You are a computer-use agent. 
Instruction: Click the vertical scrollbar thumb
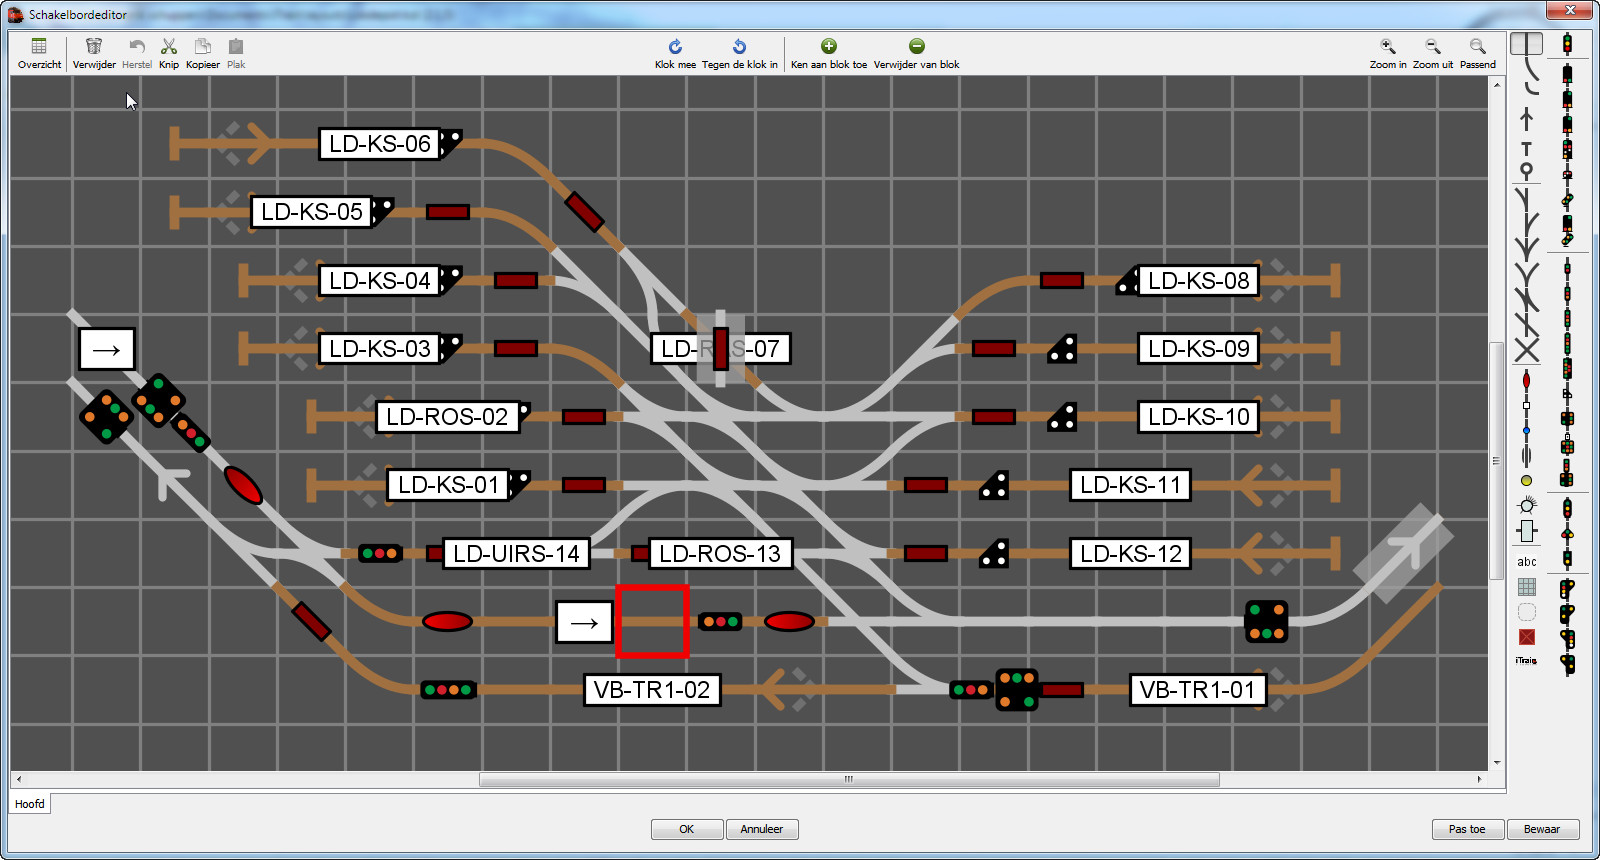point(1496,460)
